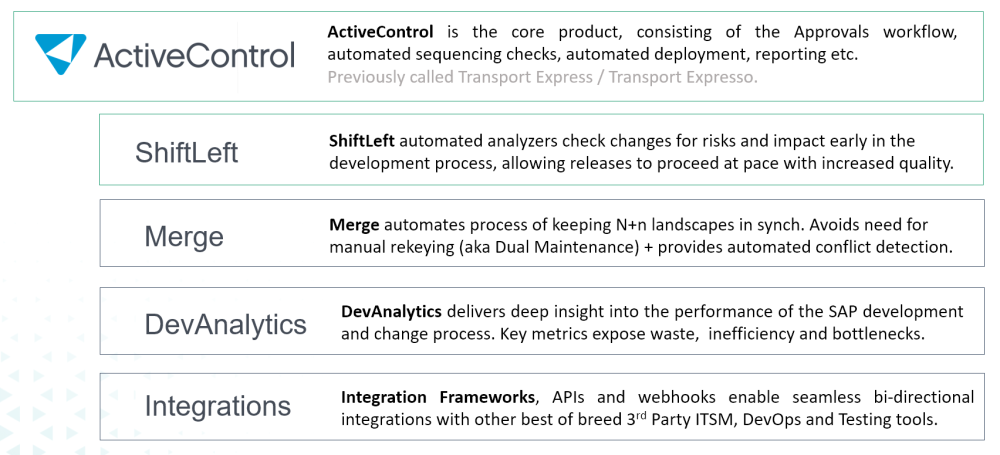
Task: Select the Merge product label
Action: pos(184,236)
